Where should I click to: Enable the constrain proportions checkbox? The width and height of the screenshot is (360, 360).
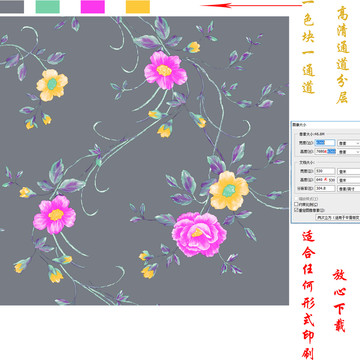(x=296, y=204)
